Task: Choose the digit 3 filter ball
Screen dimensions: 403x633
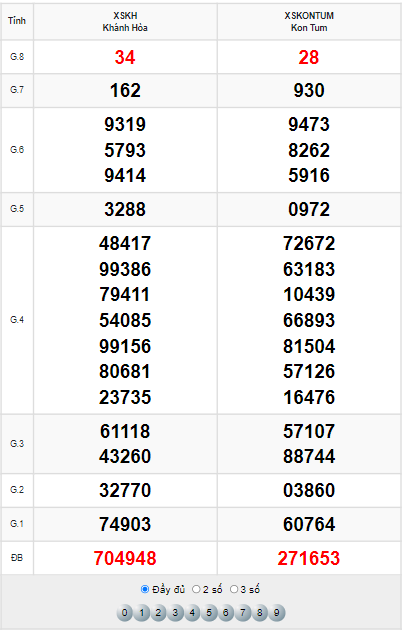Action: pyautogui.click(x=176, y=612)
